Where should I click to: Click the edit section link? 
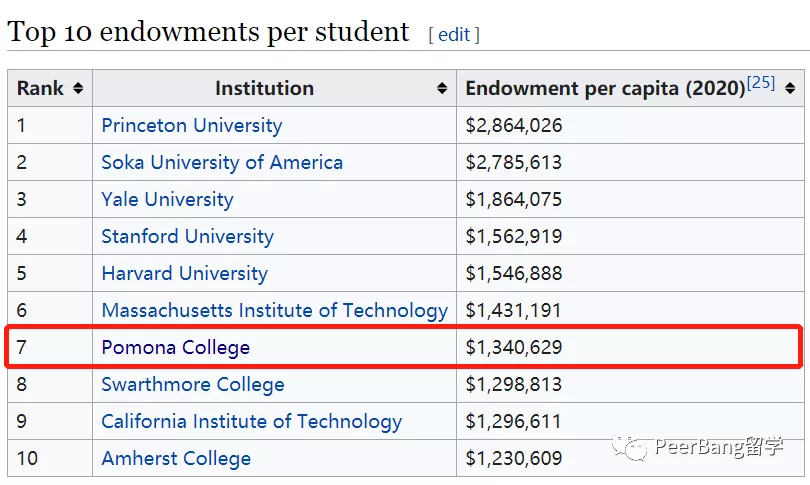tap(454, 35)
